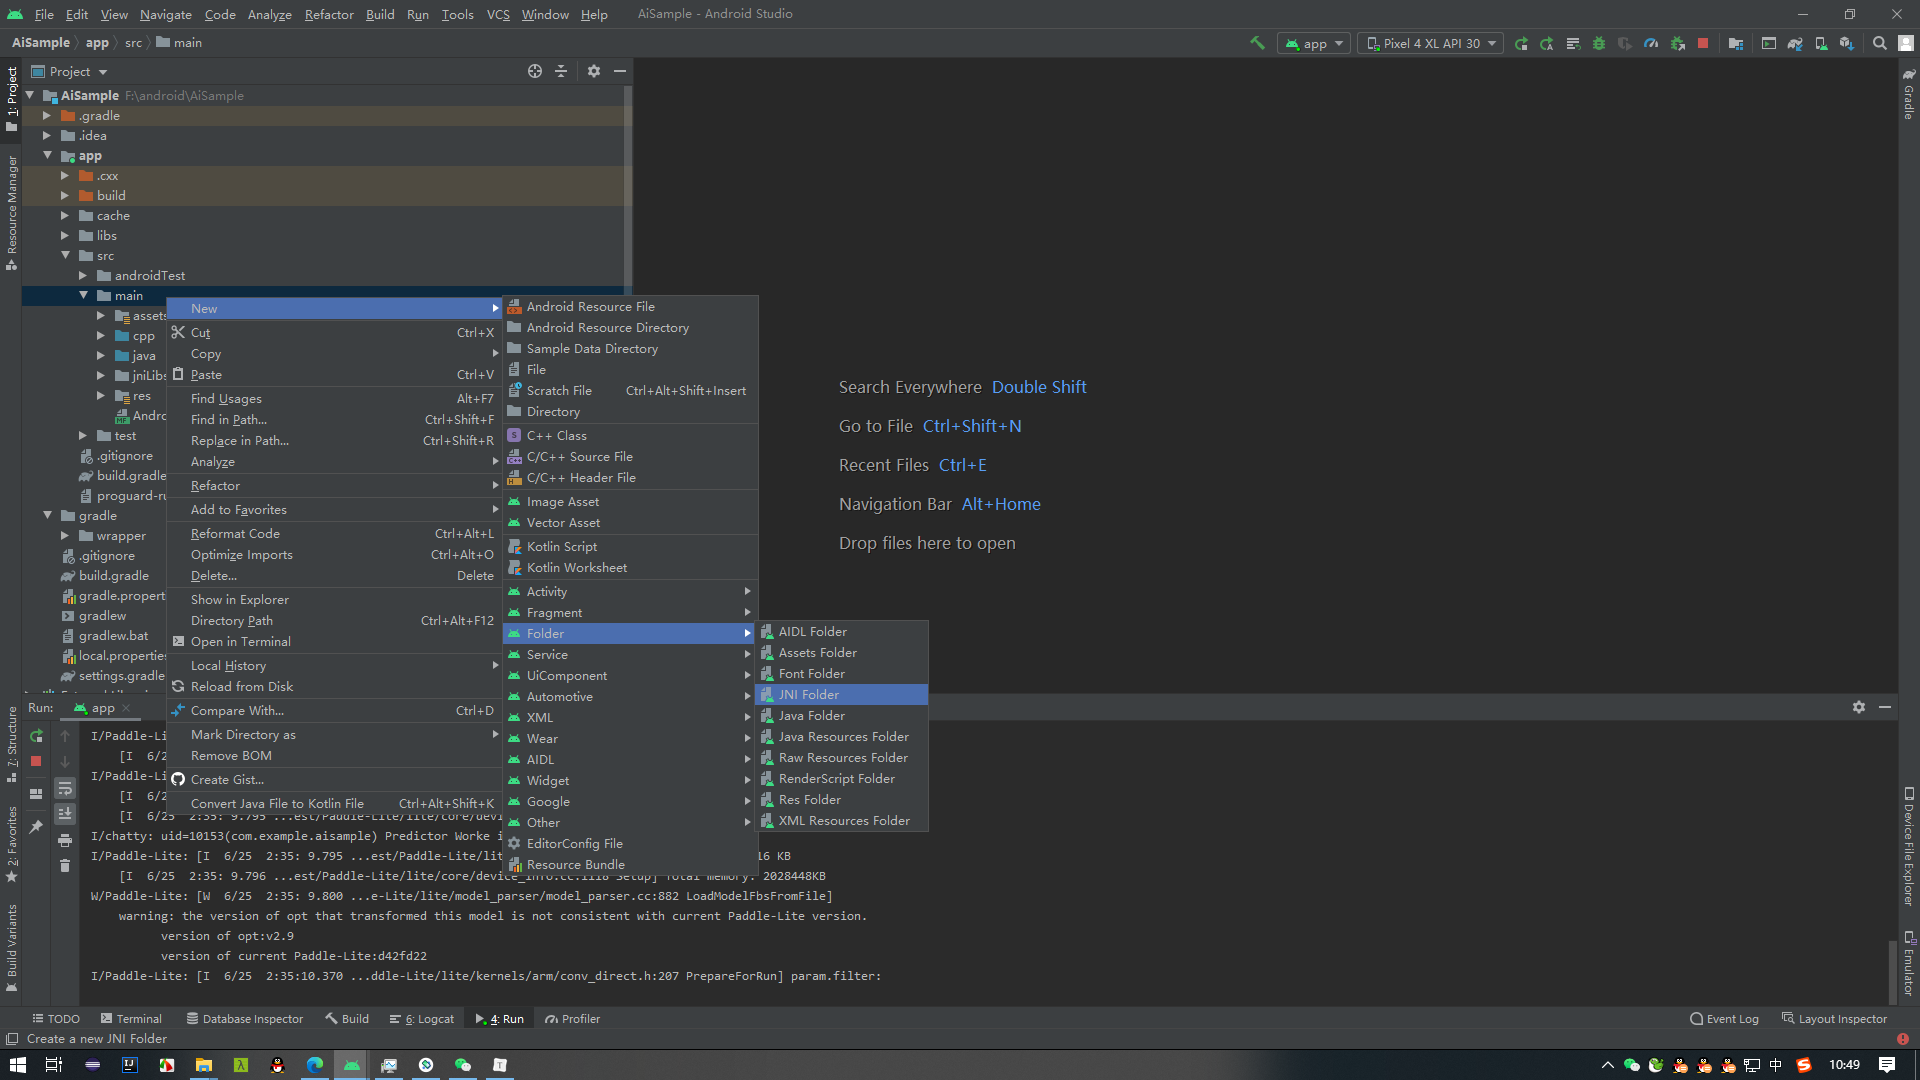The height and width of the screenshot is (1080, 1920).
Task: Select build.gradle file under gradle wrapper area
Action: point(105,576)
